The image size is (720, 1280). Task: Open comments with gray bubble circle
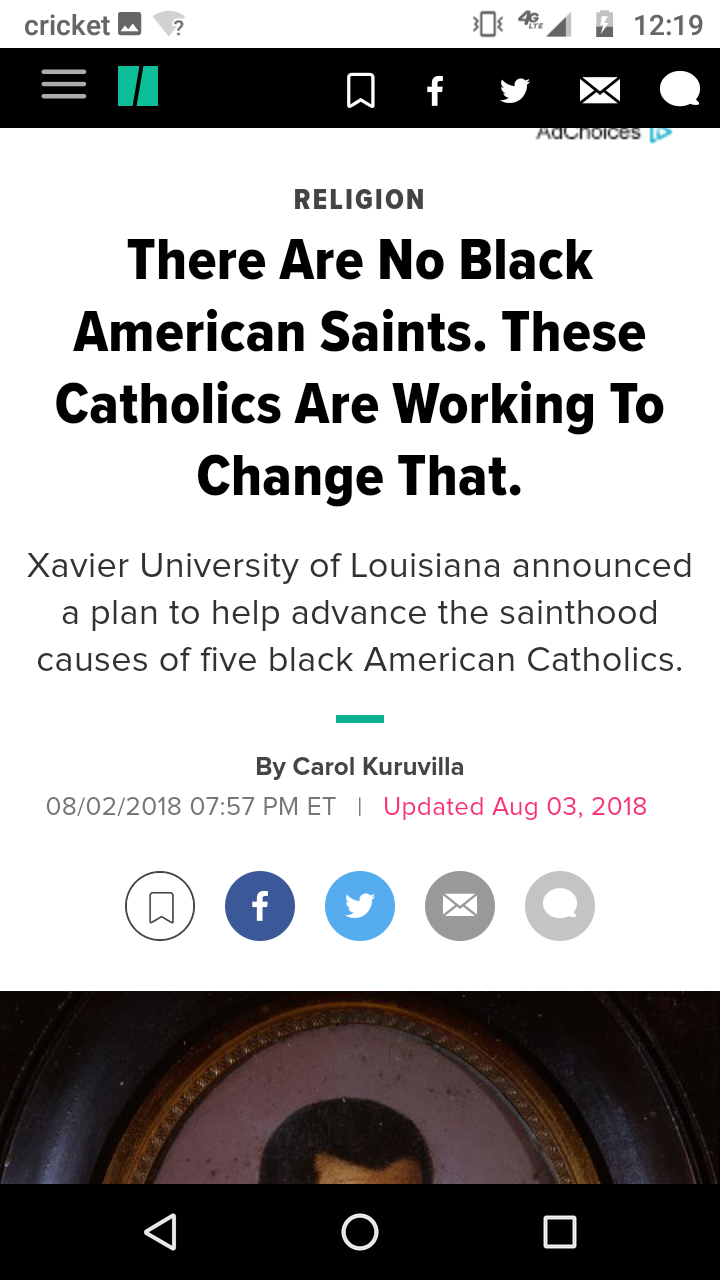(560, 906)
